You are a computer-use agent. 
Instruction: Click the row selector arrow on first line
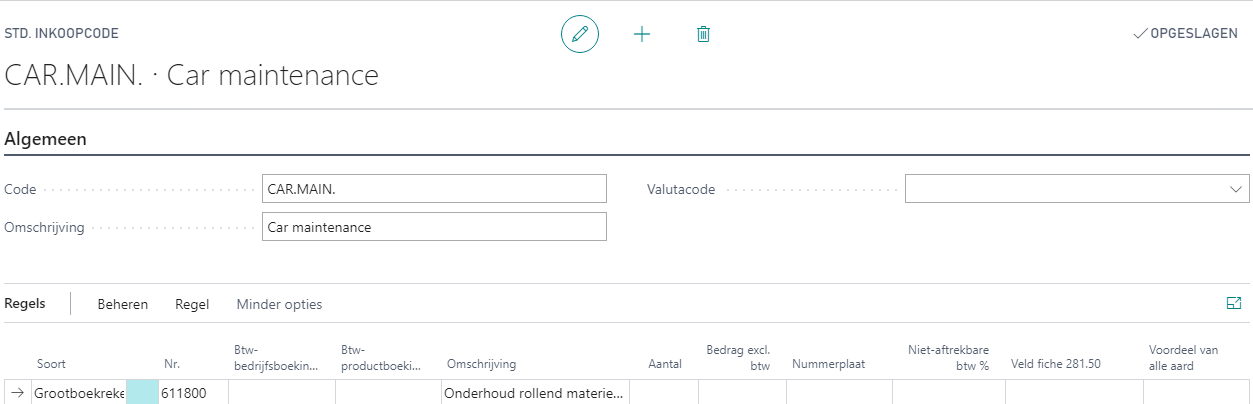point(18,393)
